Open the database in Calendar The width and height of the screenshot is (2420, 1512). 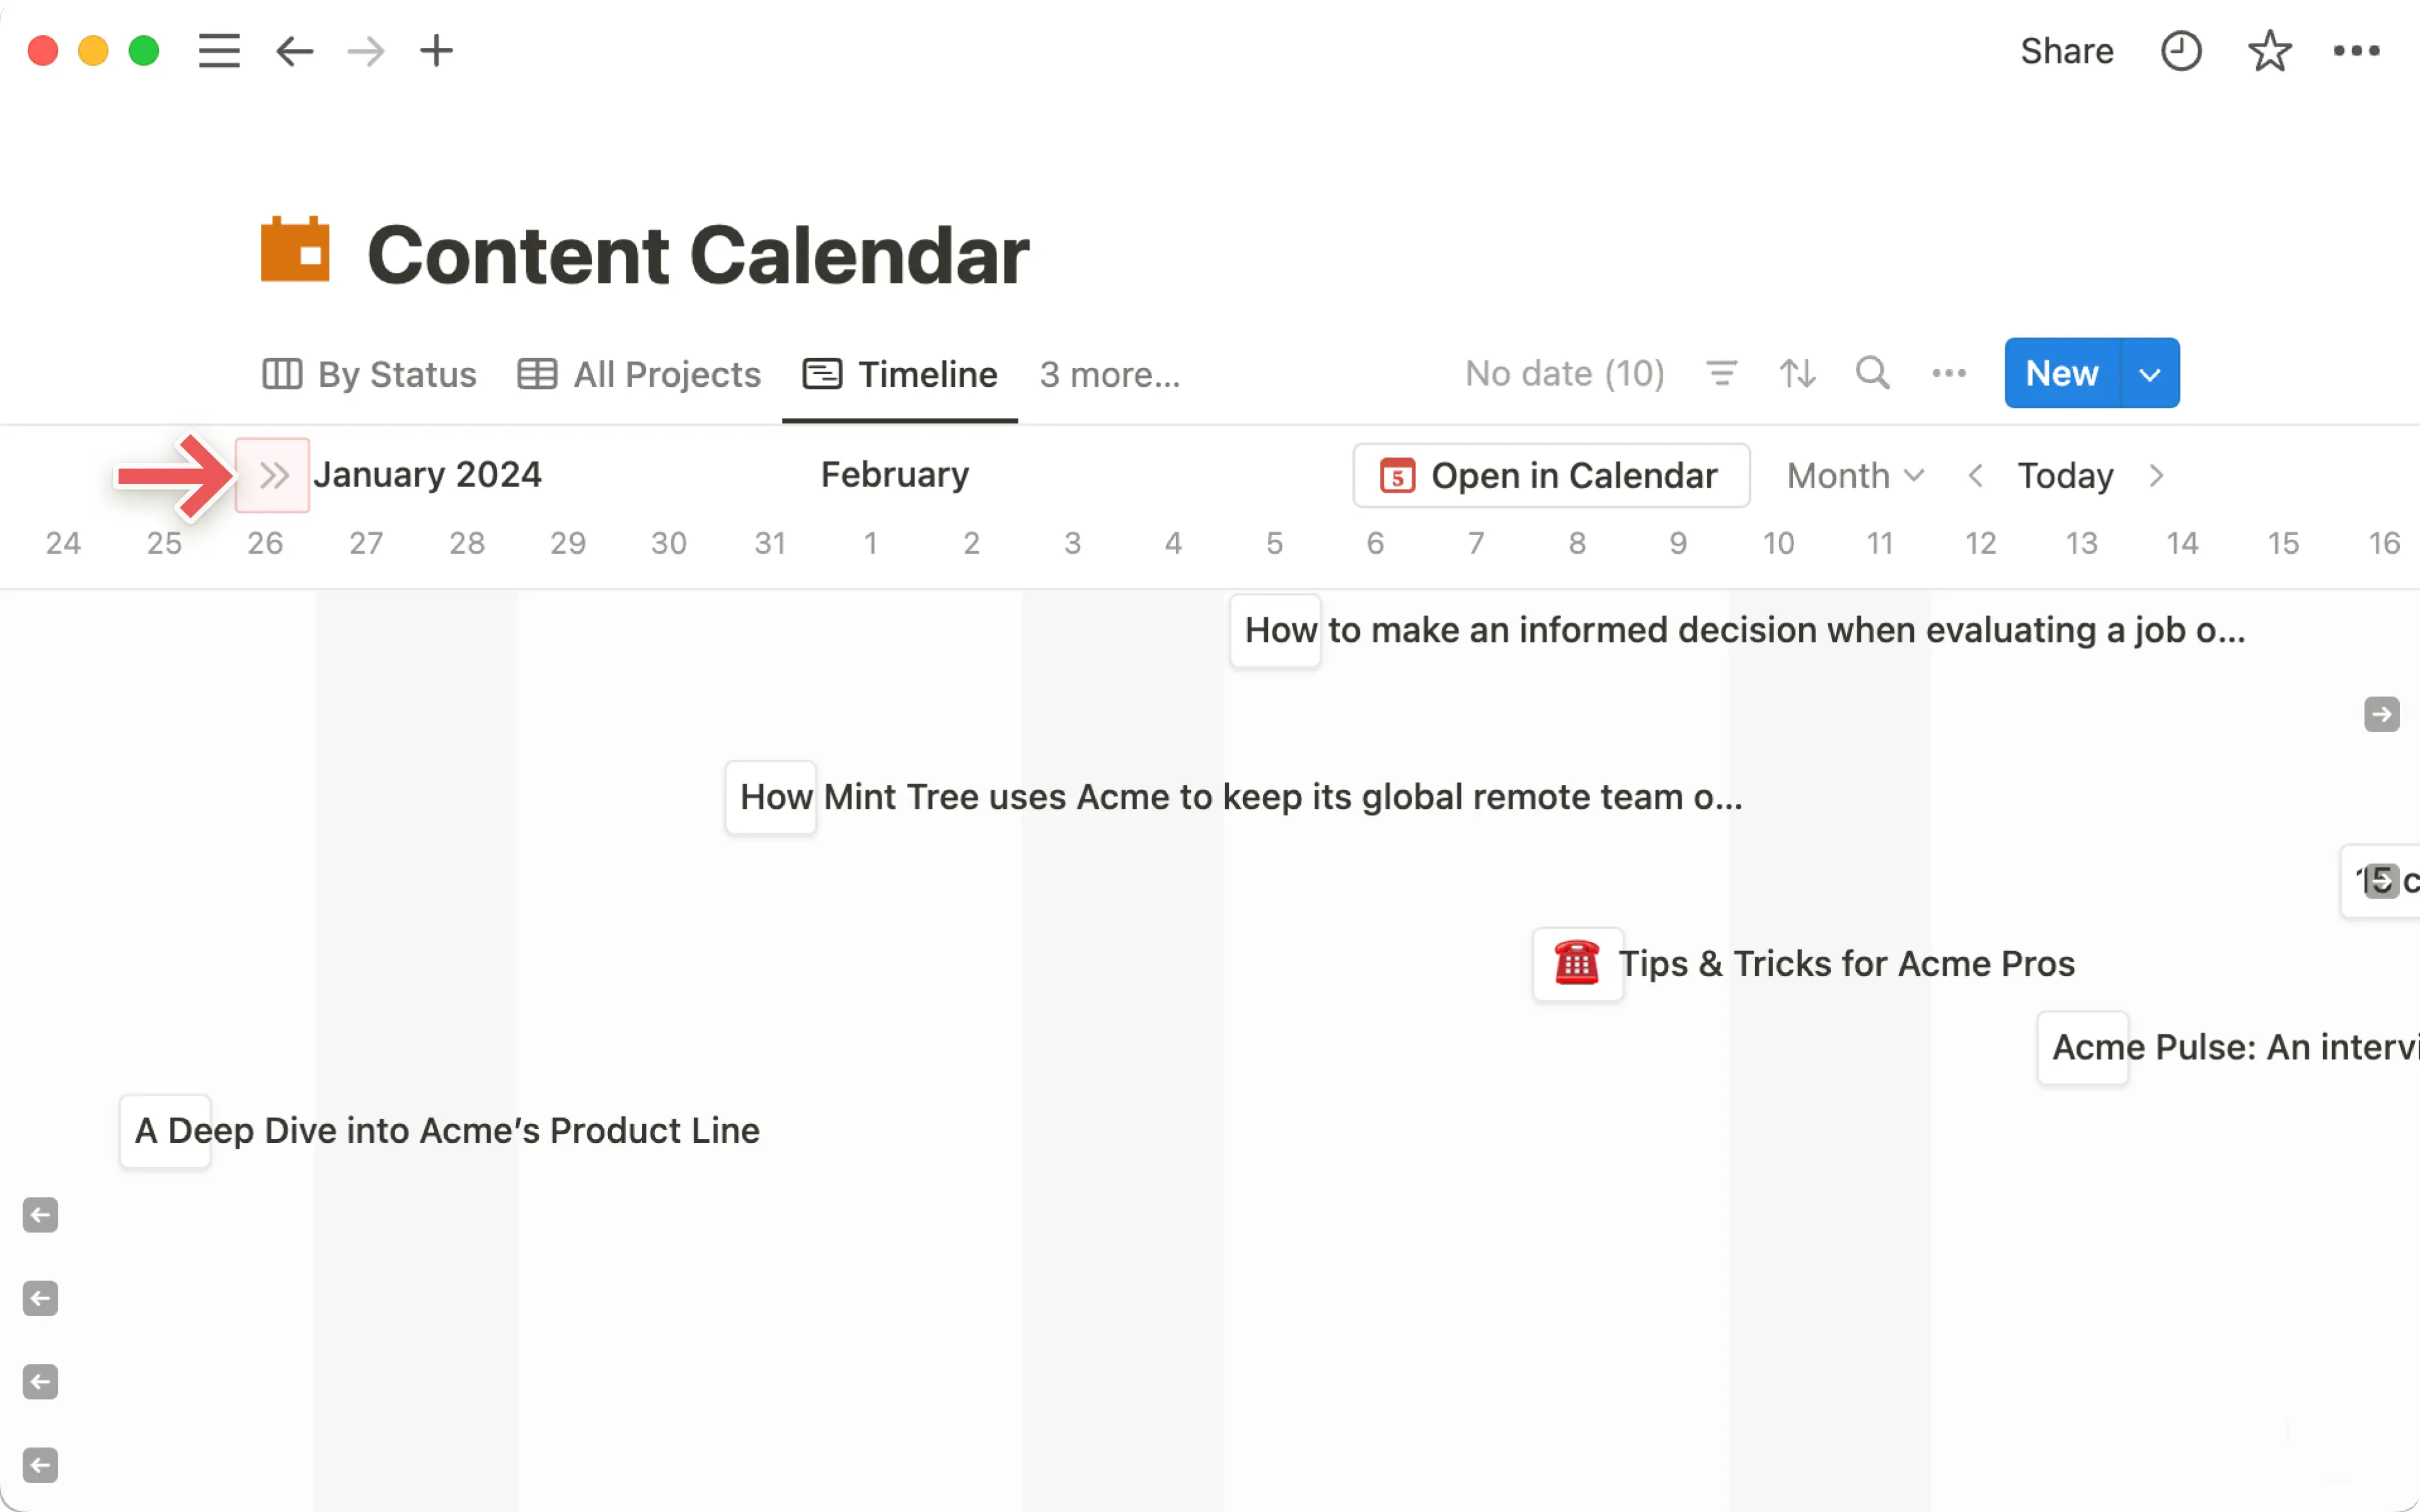point(1550,475)
